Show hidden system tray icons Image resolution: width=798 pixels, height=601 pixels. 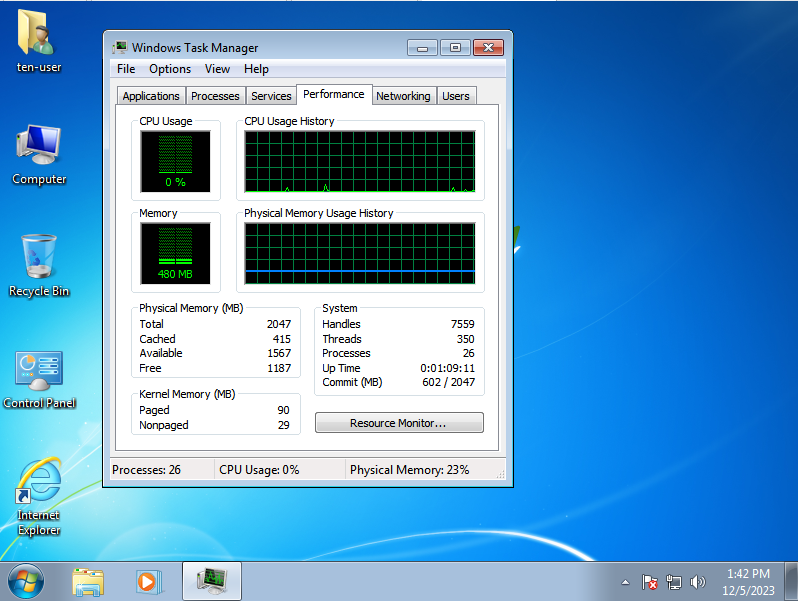pos(626,581)
